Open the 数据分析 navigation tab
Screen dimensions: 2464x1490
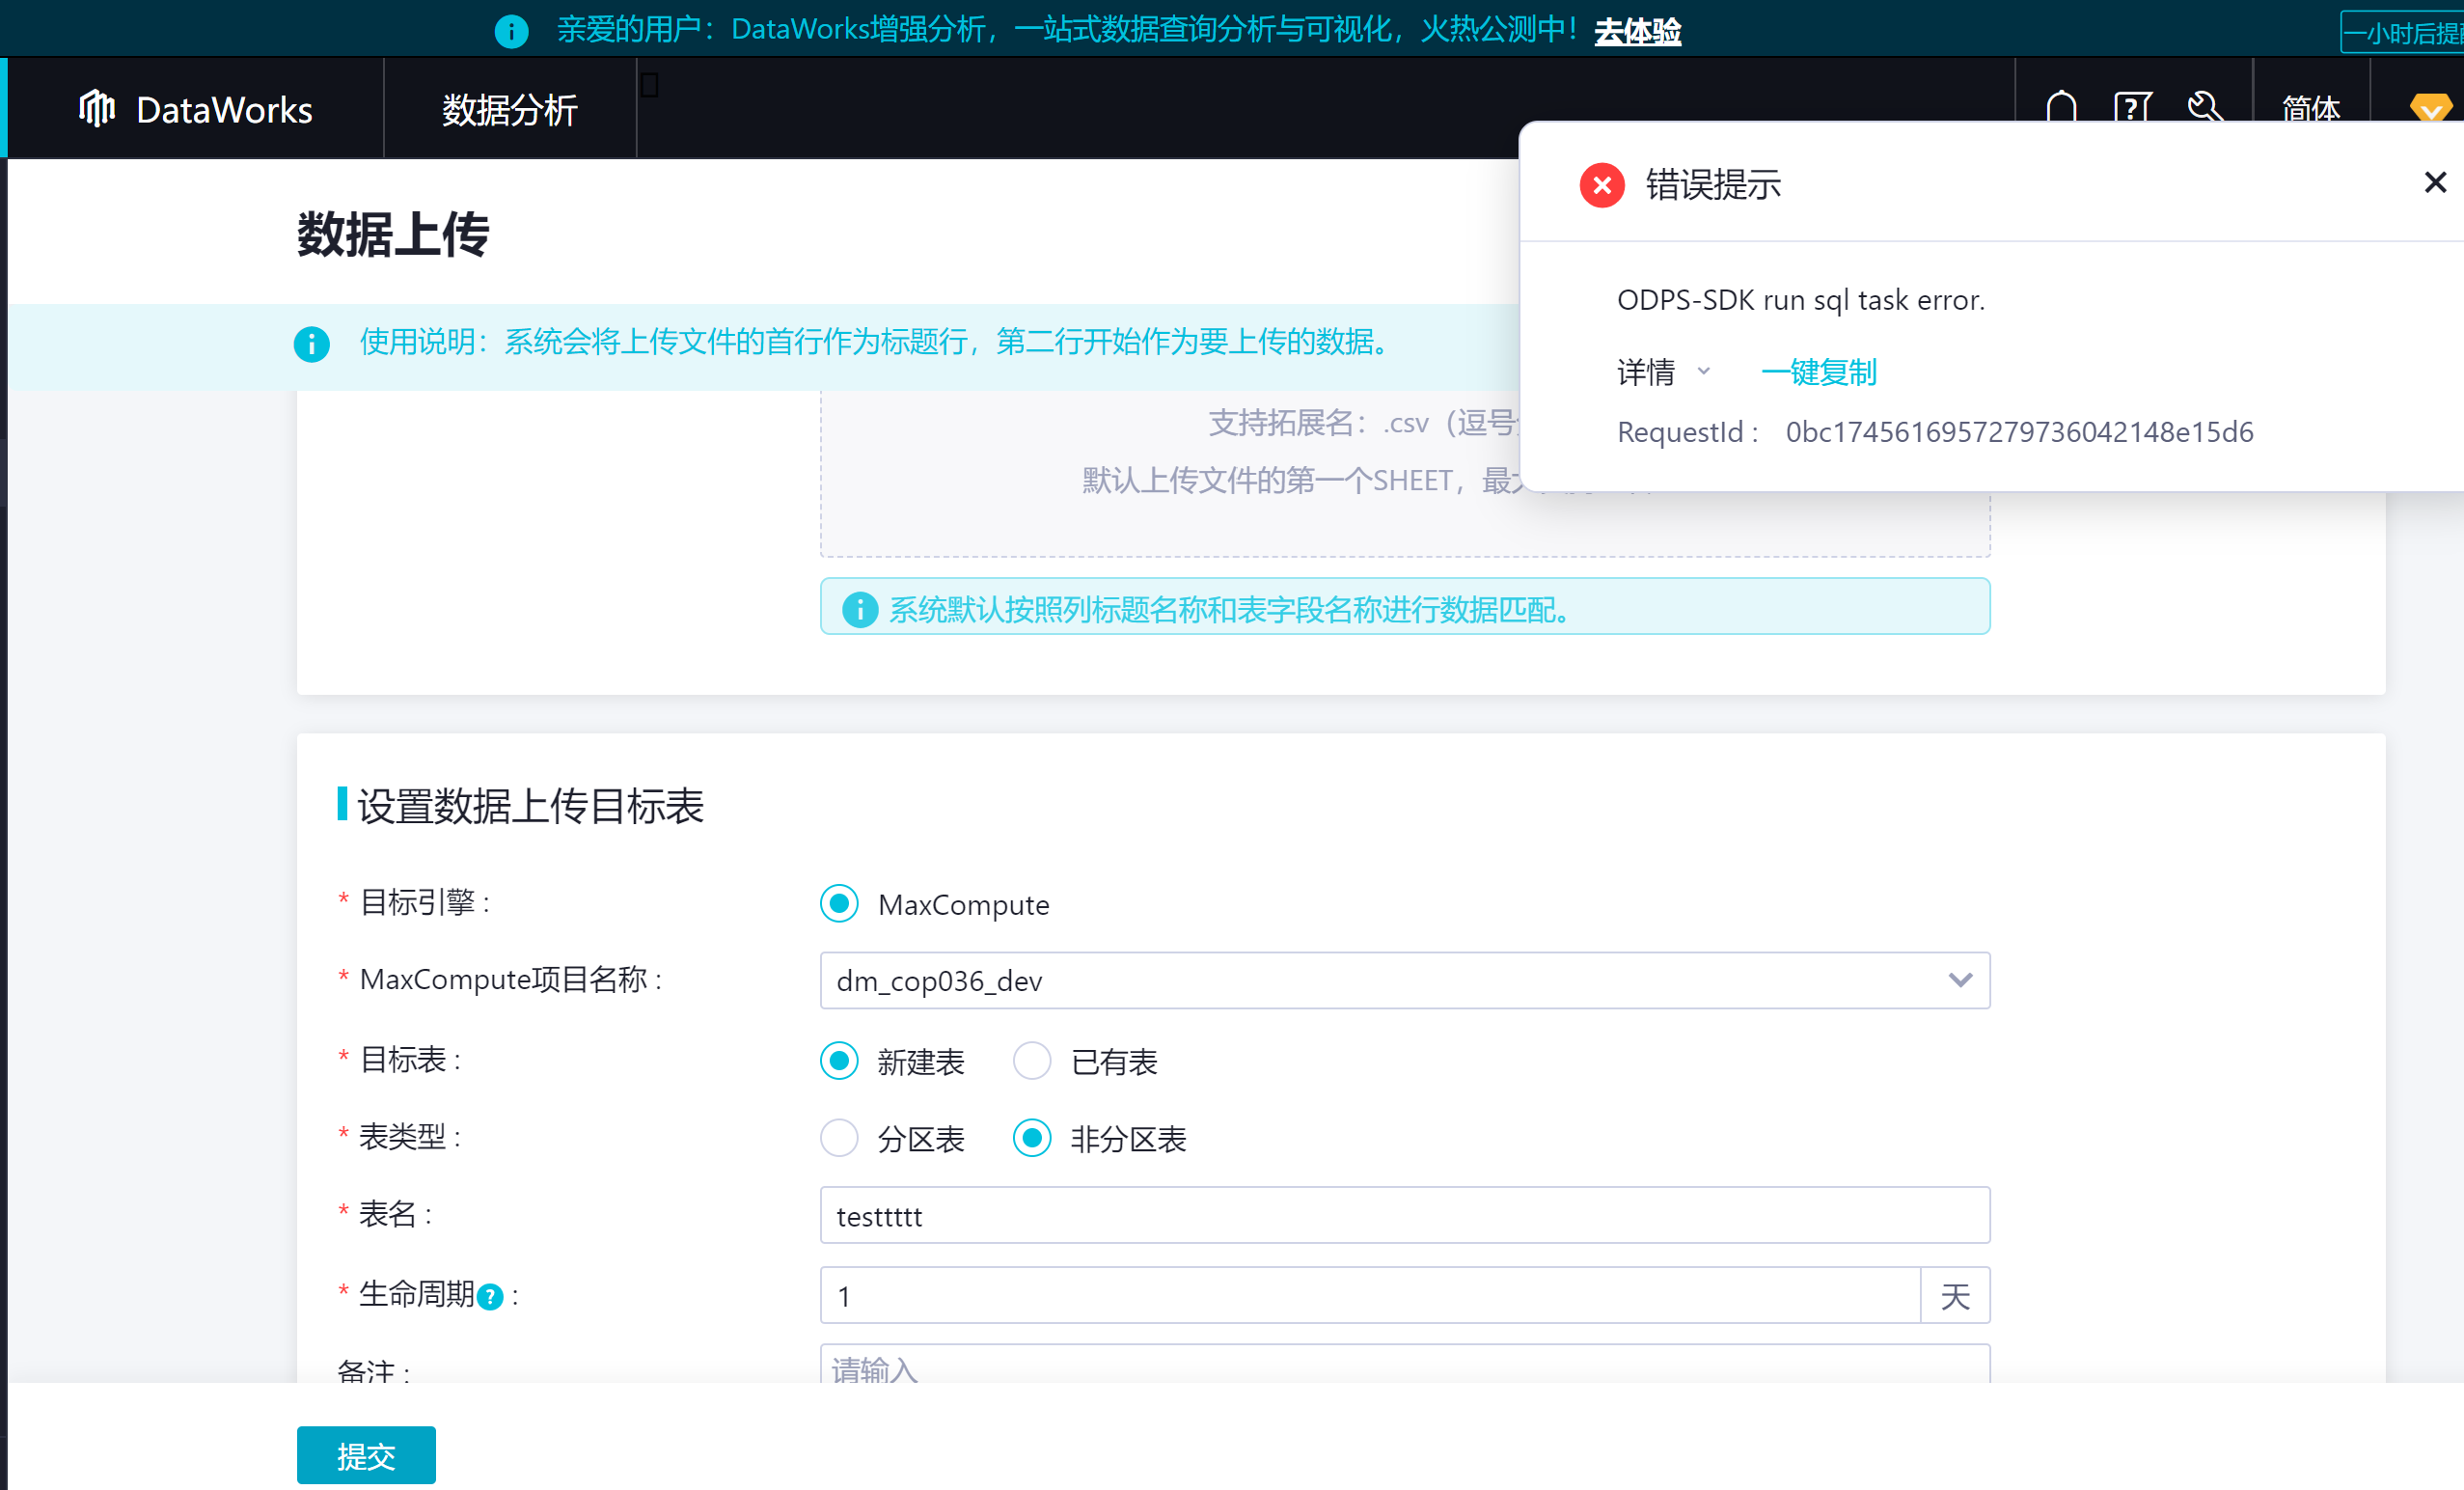coord(509,109)
